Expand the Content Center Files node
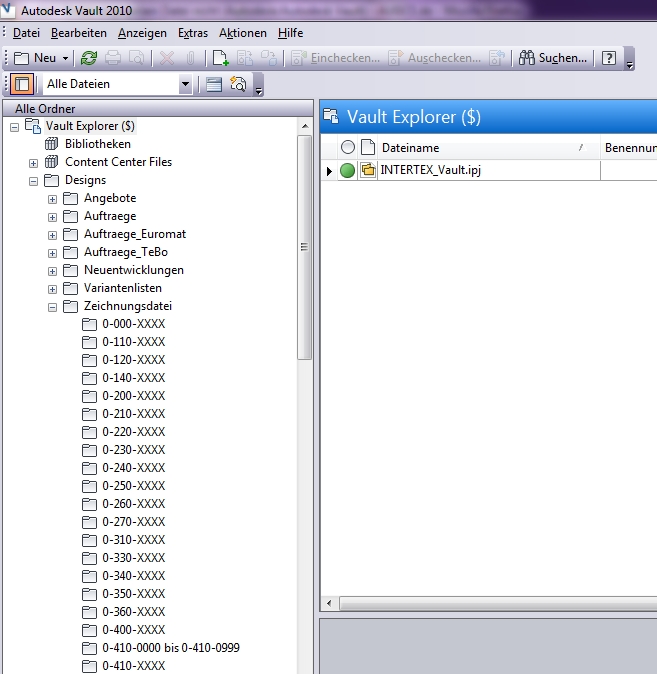 tap(34, 163)
